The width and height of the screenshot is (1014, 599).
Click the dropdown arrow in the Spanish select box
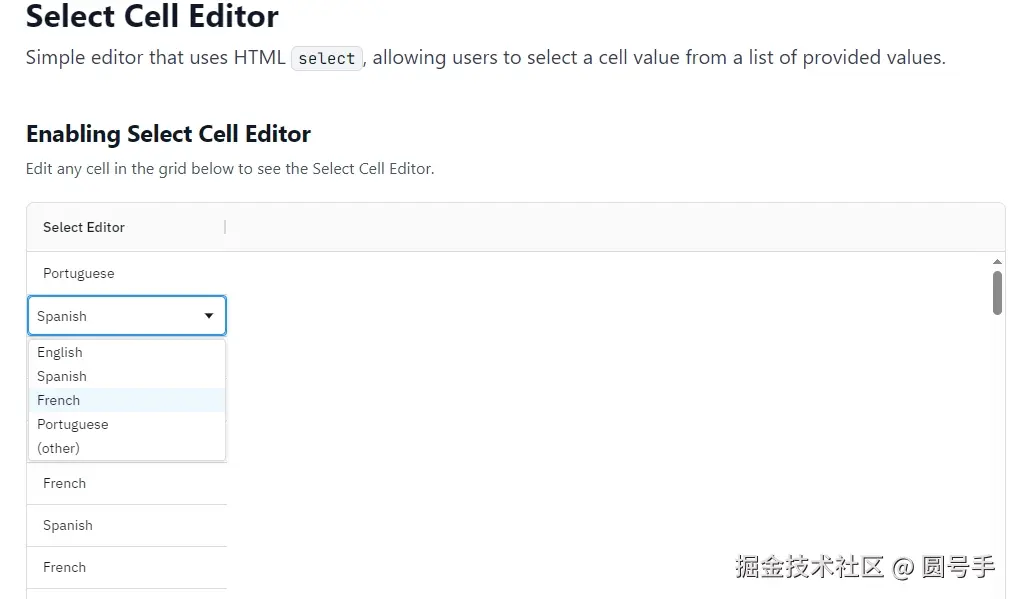(x=208, y=316)
